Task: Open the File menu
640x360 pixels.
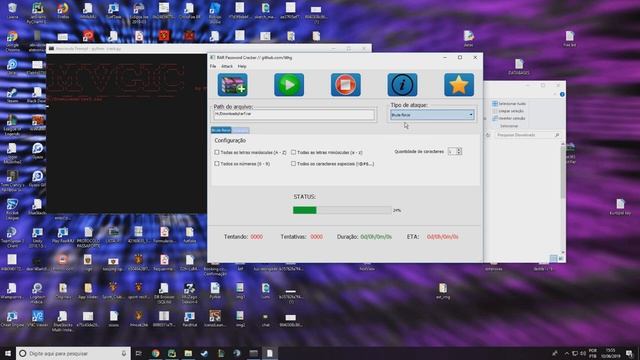Action: click(x=213, y=66)
